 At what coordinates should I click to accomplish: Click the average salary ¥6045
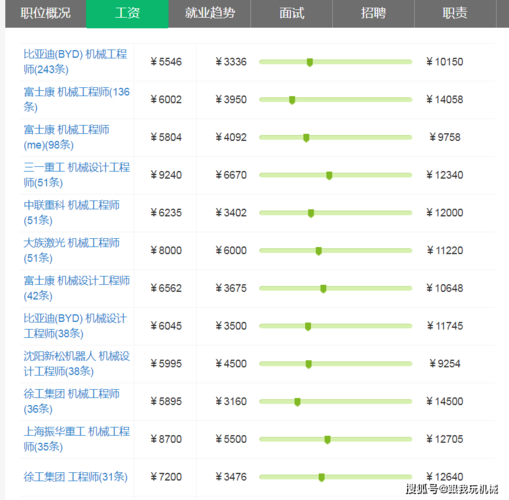[x=166, y=326]
